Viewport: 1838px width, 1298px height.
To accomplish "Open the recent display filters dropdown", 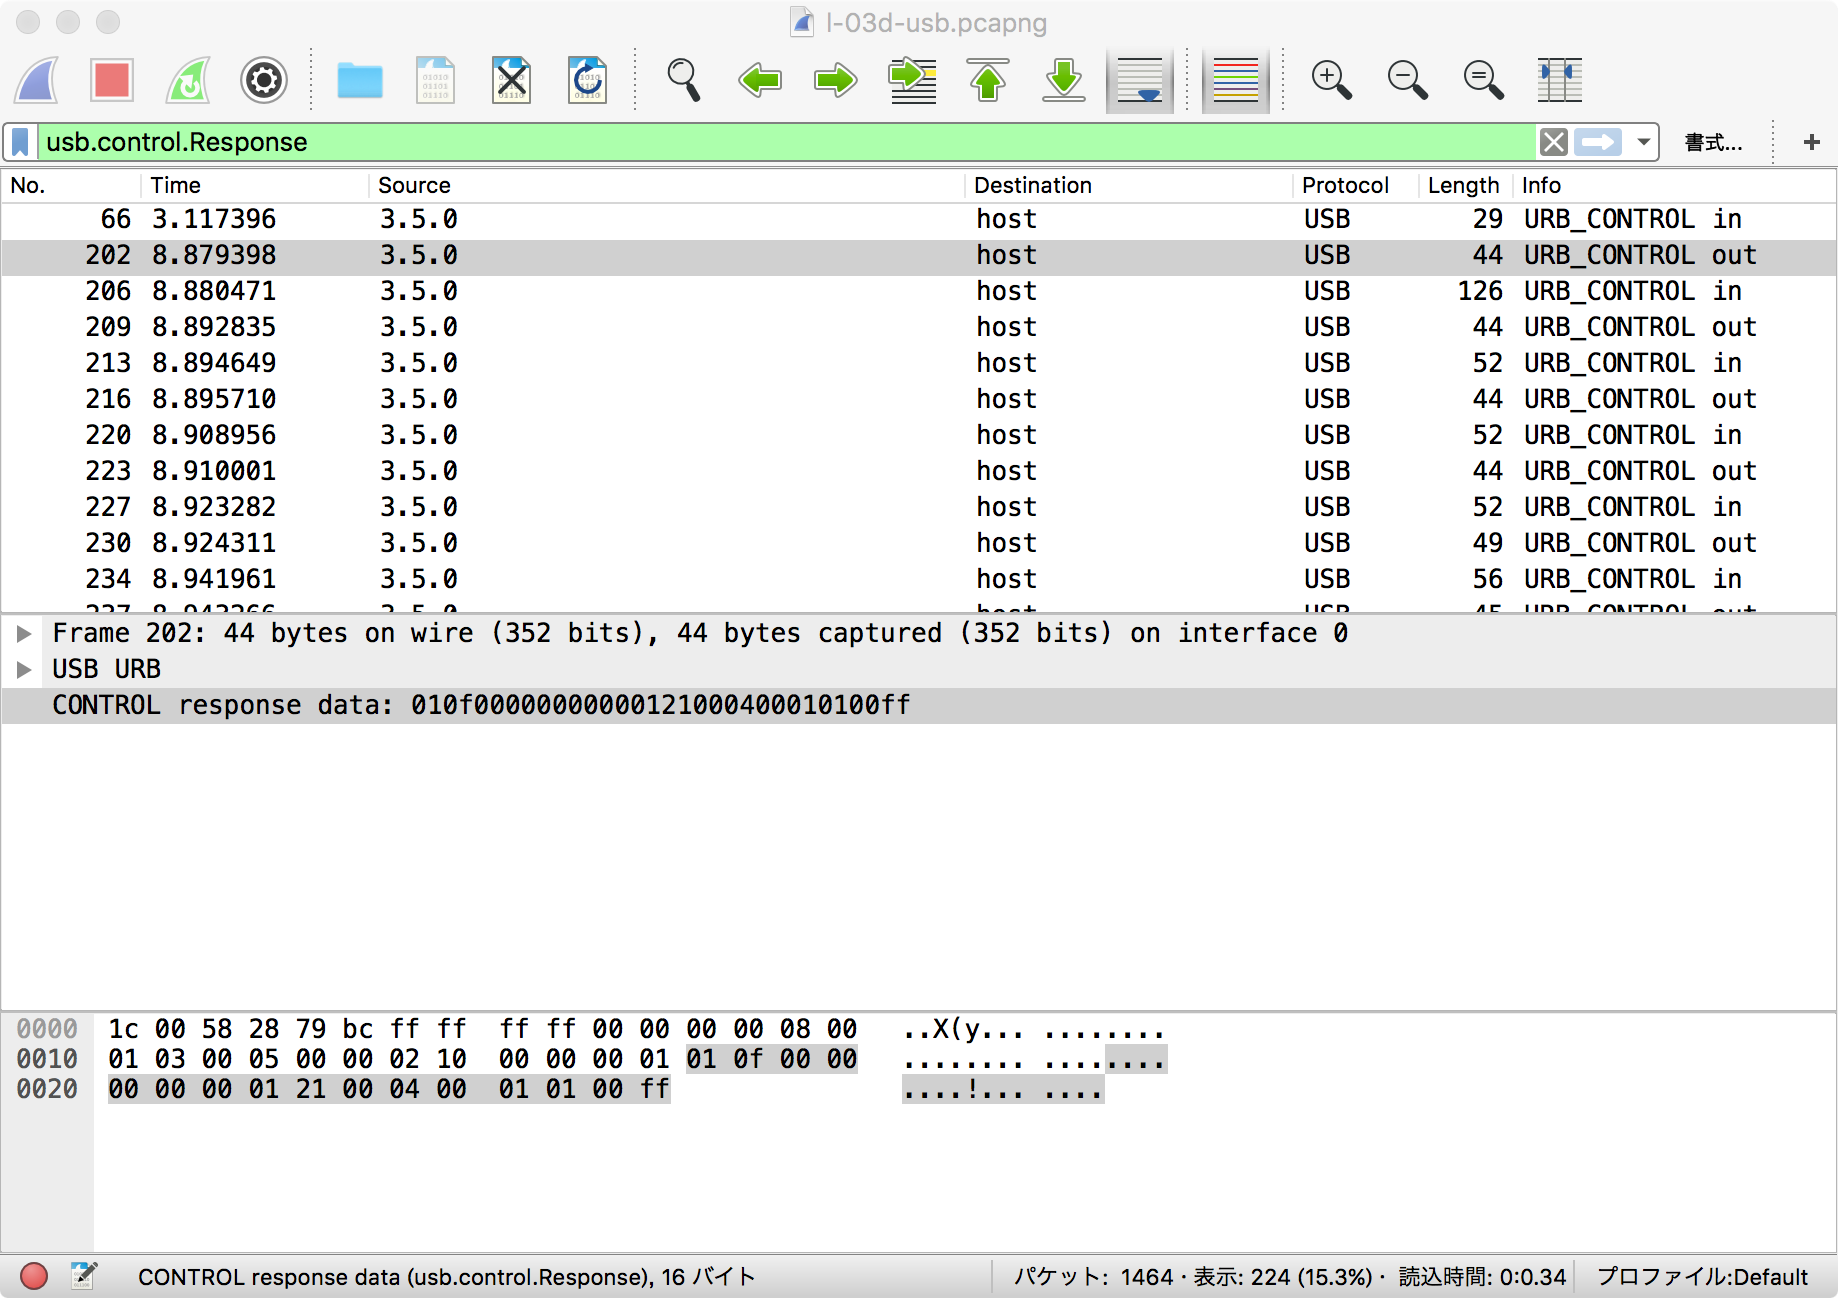I will 1643,142.
